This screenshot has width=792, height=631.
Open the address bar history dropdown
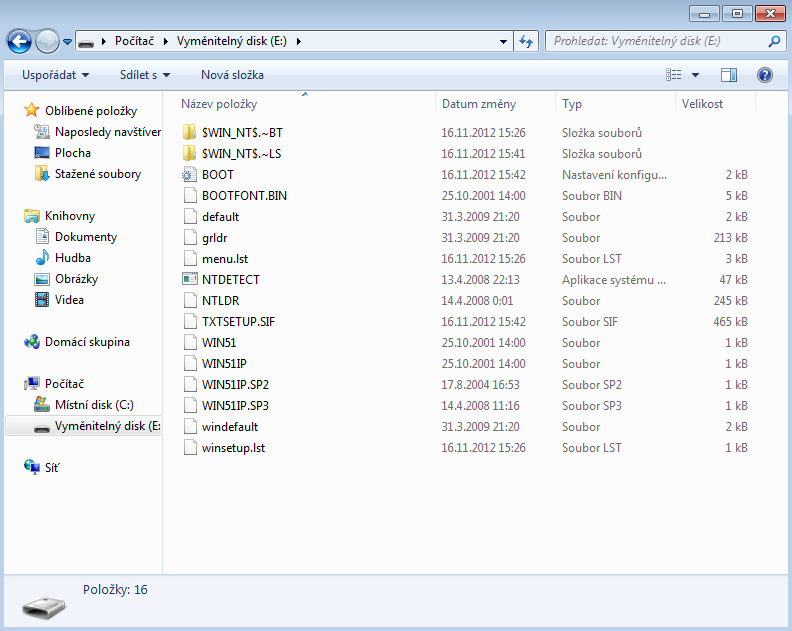coord(503,41)
